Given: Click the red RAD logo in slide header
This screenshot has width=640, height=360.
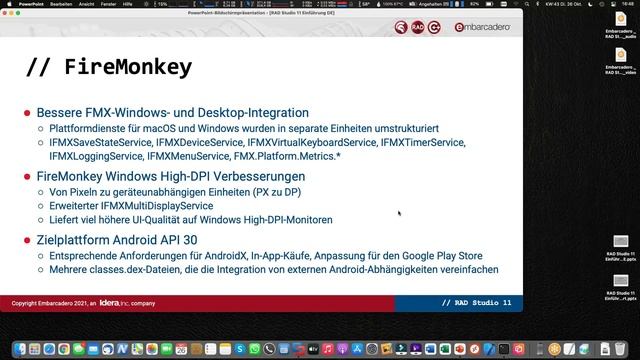Looking at the screenshot, I should coord(418,27).
